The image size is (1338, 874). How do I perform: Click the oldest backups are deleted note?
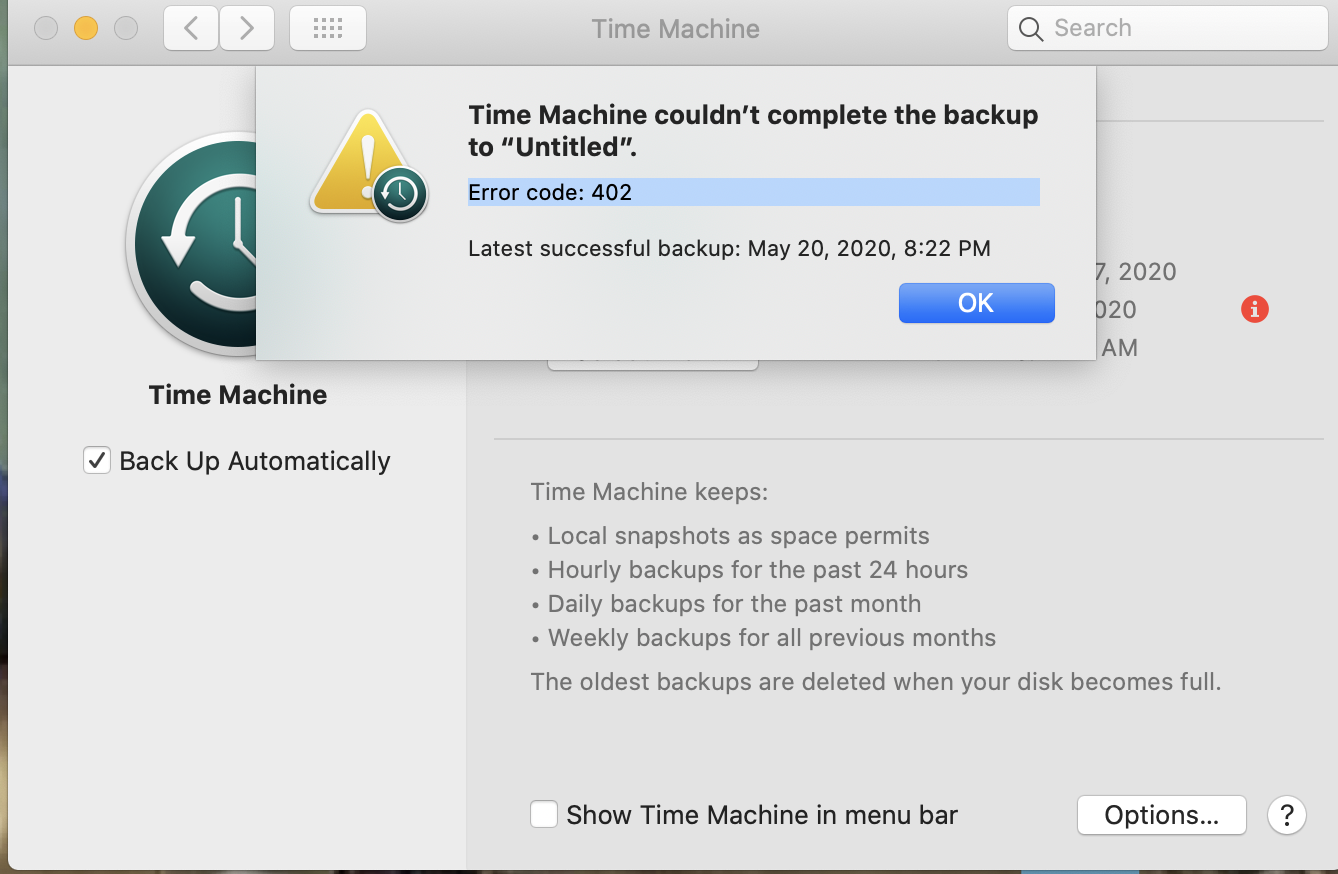point(876,683)
